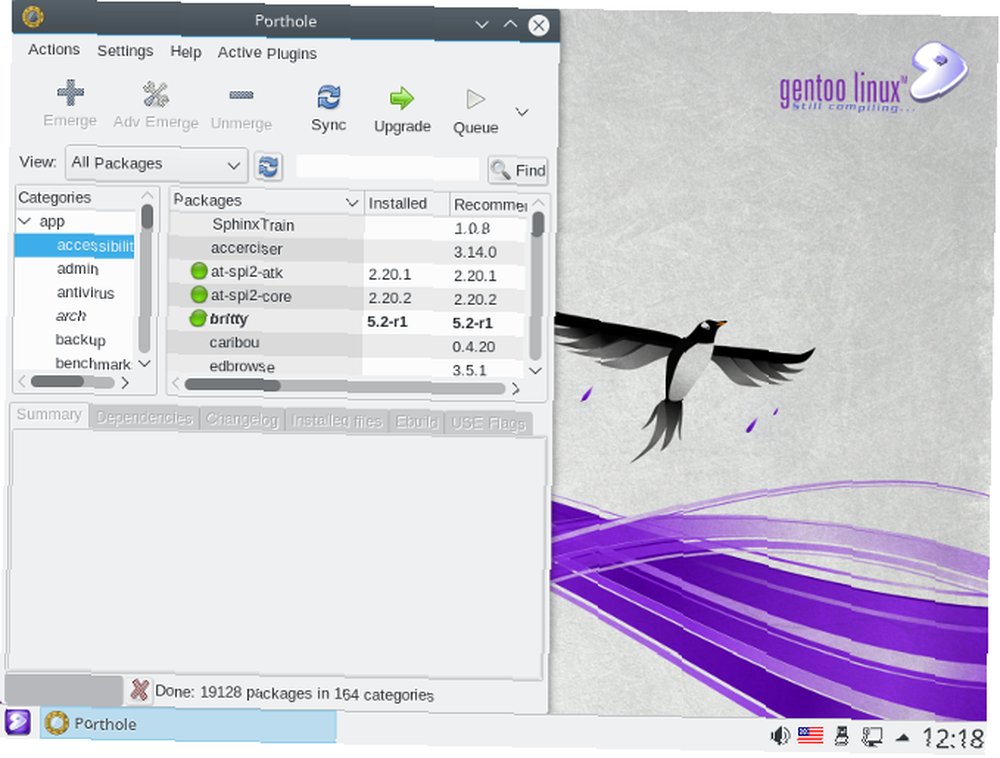
Task: Click the network monitor tray icon
Action: coord(872,737)
